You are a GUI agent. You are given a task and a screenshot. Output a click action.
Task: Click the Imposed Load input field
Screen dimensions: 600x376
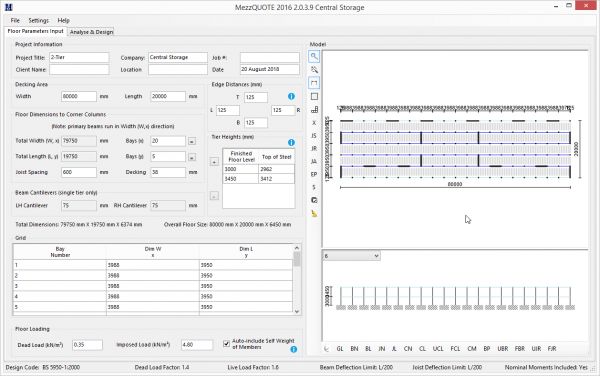click(x=197, y=345)
